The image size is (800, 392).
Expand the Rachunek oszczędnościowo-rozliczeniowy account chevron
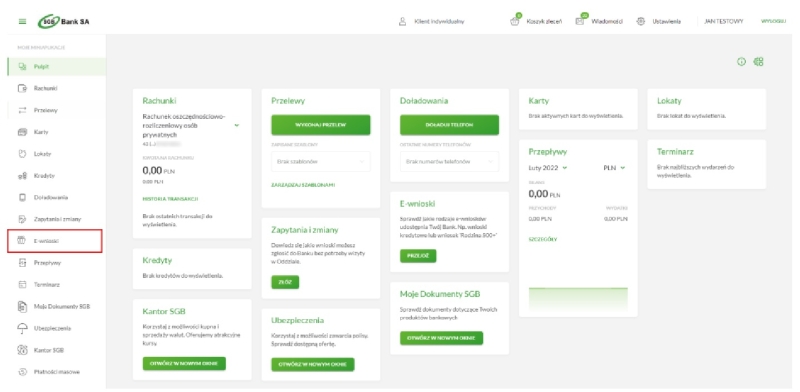point(237,125)
